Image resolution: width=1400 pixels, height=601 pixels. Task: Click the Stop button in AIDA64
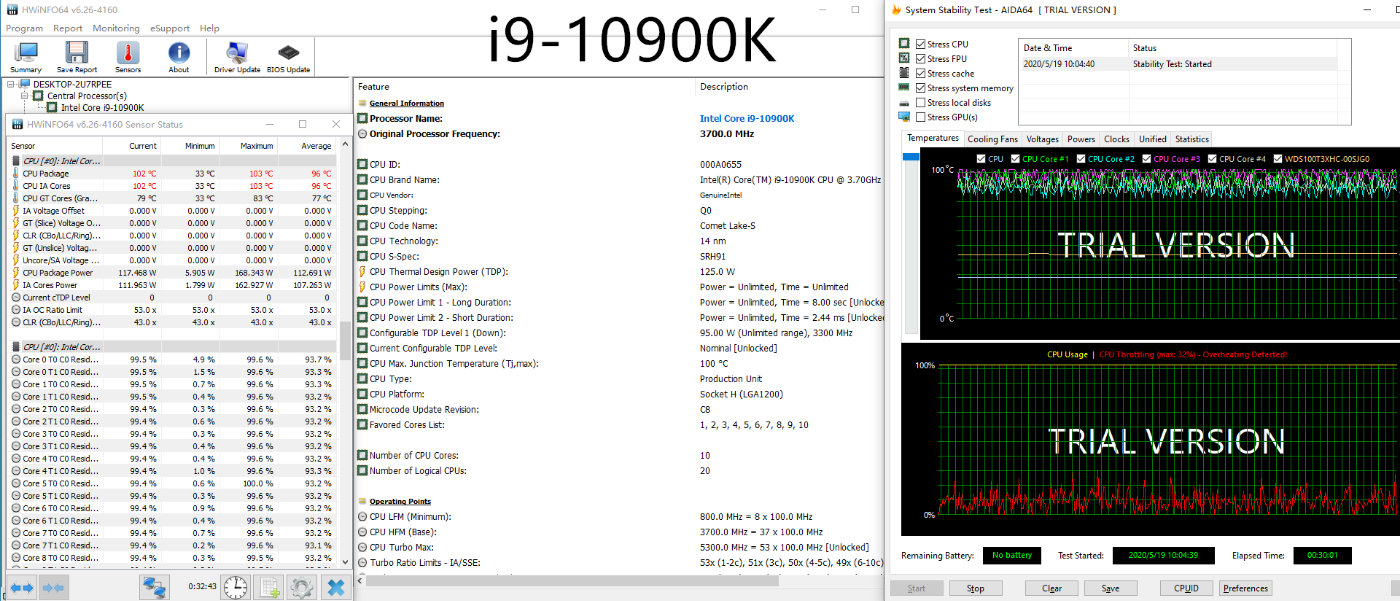(975, 588)
